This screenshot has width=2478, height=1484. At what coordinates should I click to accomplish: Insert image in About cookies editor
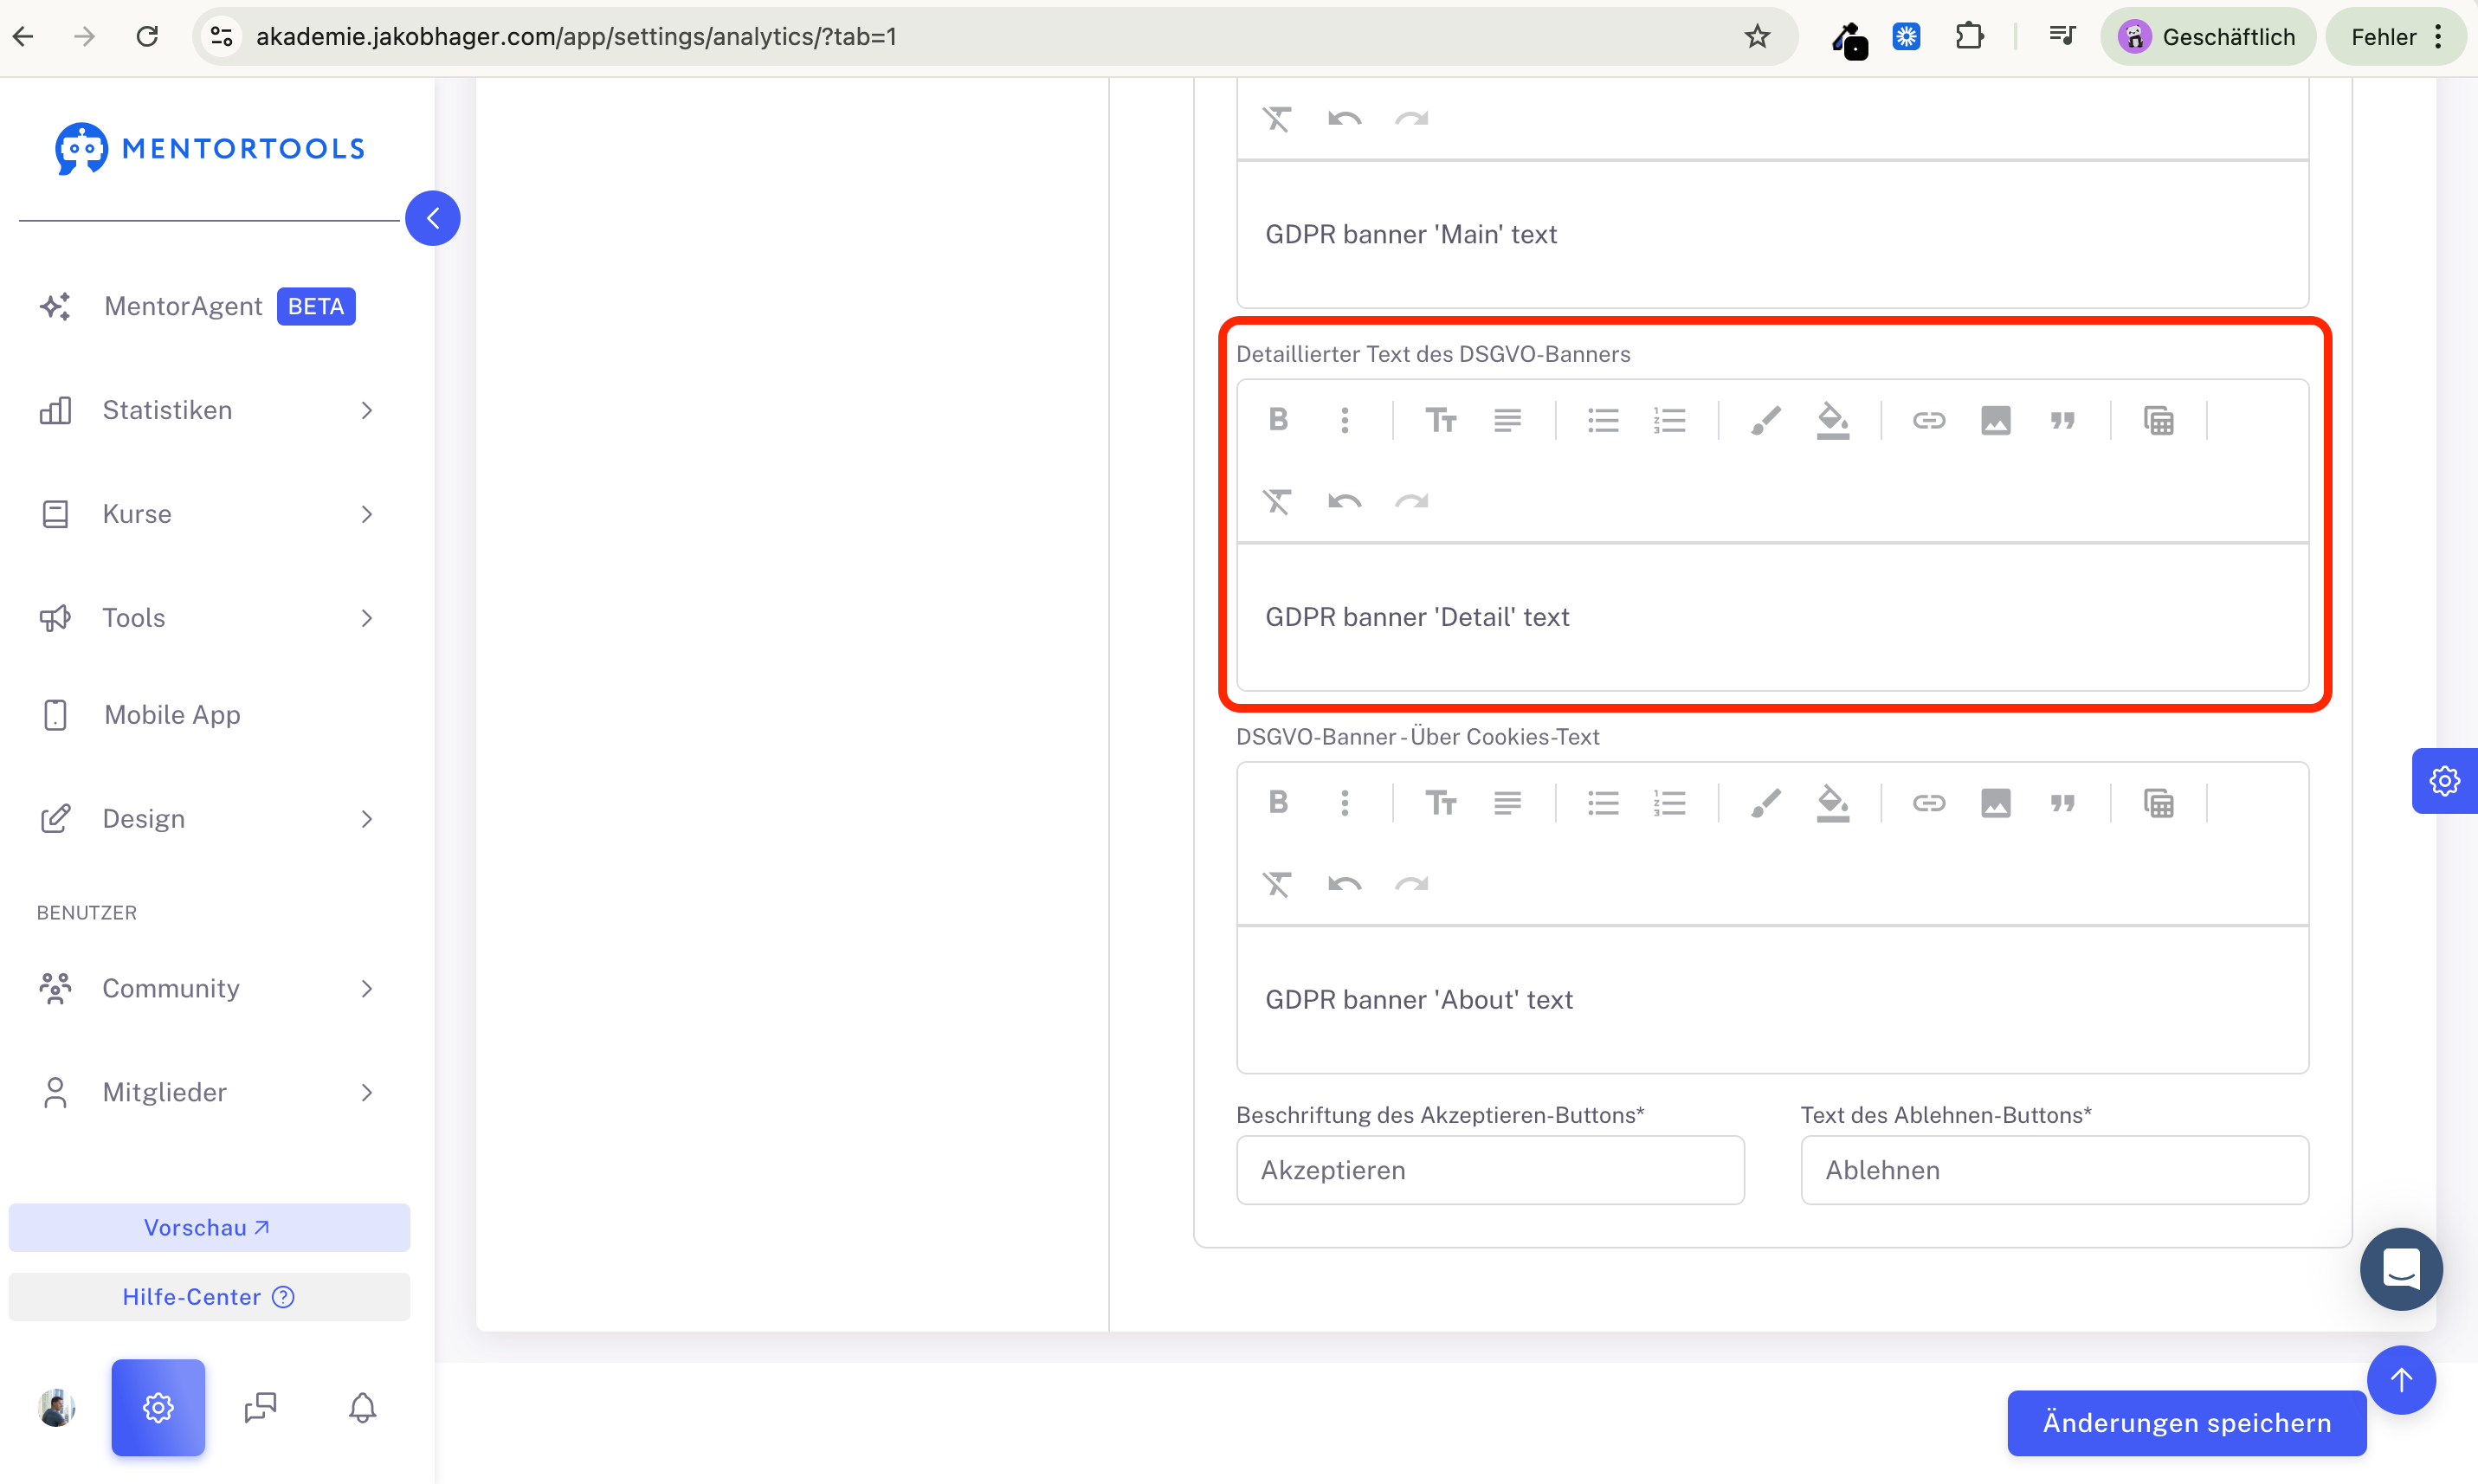[x=1996, y=803]
